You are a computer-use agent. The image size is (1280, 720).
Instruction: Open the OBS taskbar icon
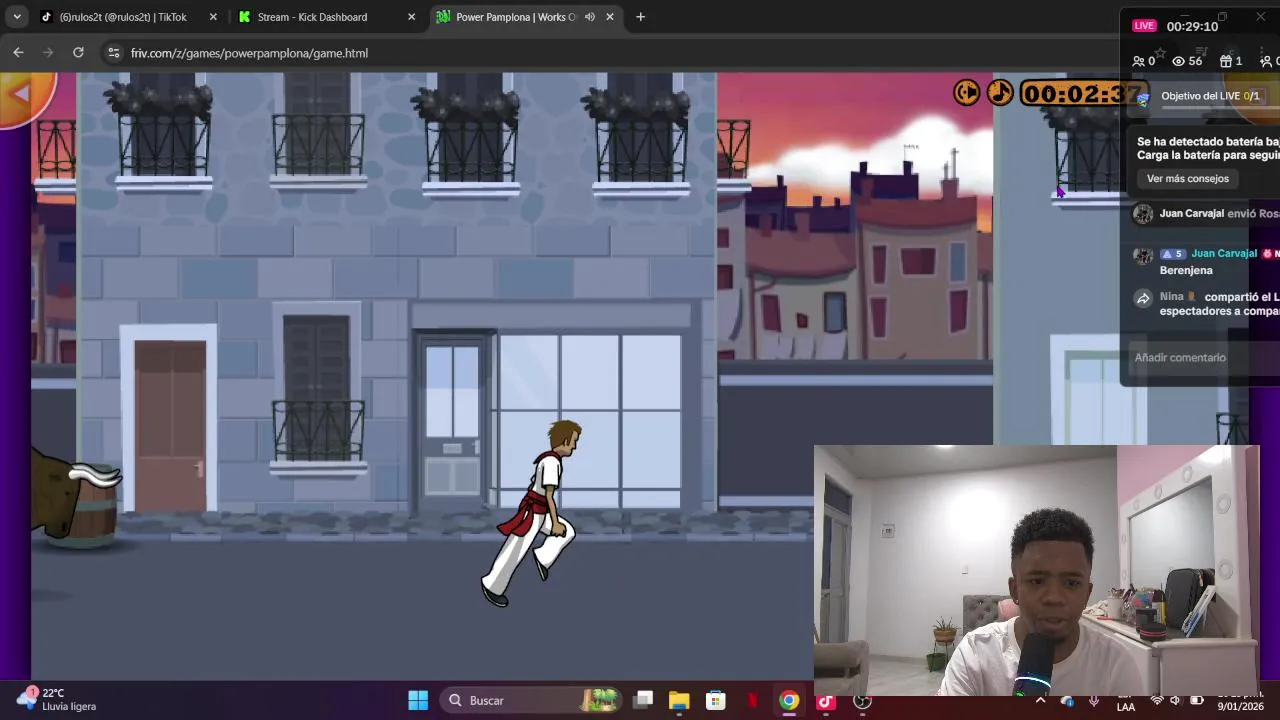coord(862,701)
